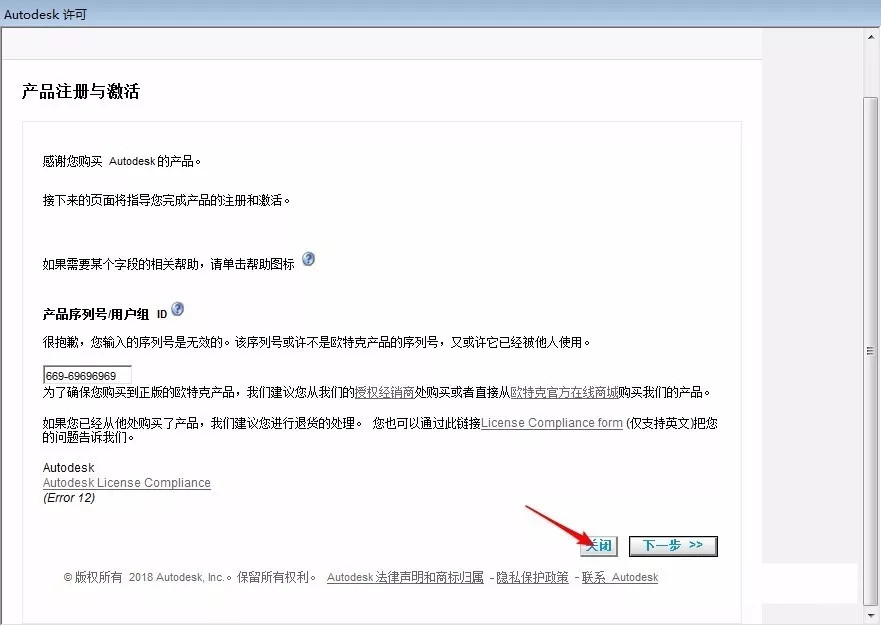This screenshot has height=626, width=881.
Task: Click the 感谢您购买 Autodesk 的产品 line
Action: [121, 161]
